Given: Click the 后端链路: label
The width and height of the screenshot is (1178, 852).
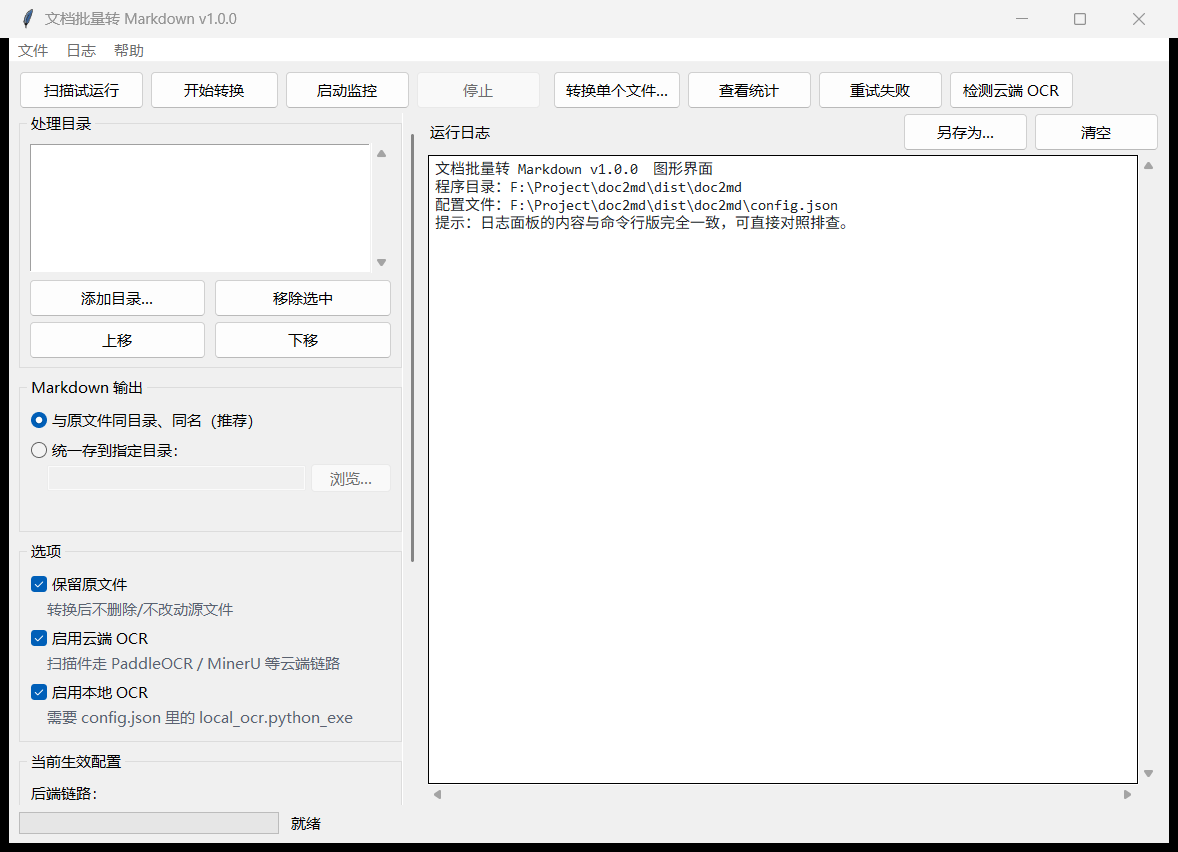Looking at the screenshot, I should pos(65,793).
